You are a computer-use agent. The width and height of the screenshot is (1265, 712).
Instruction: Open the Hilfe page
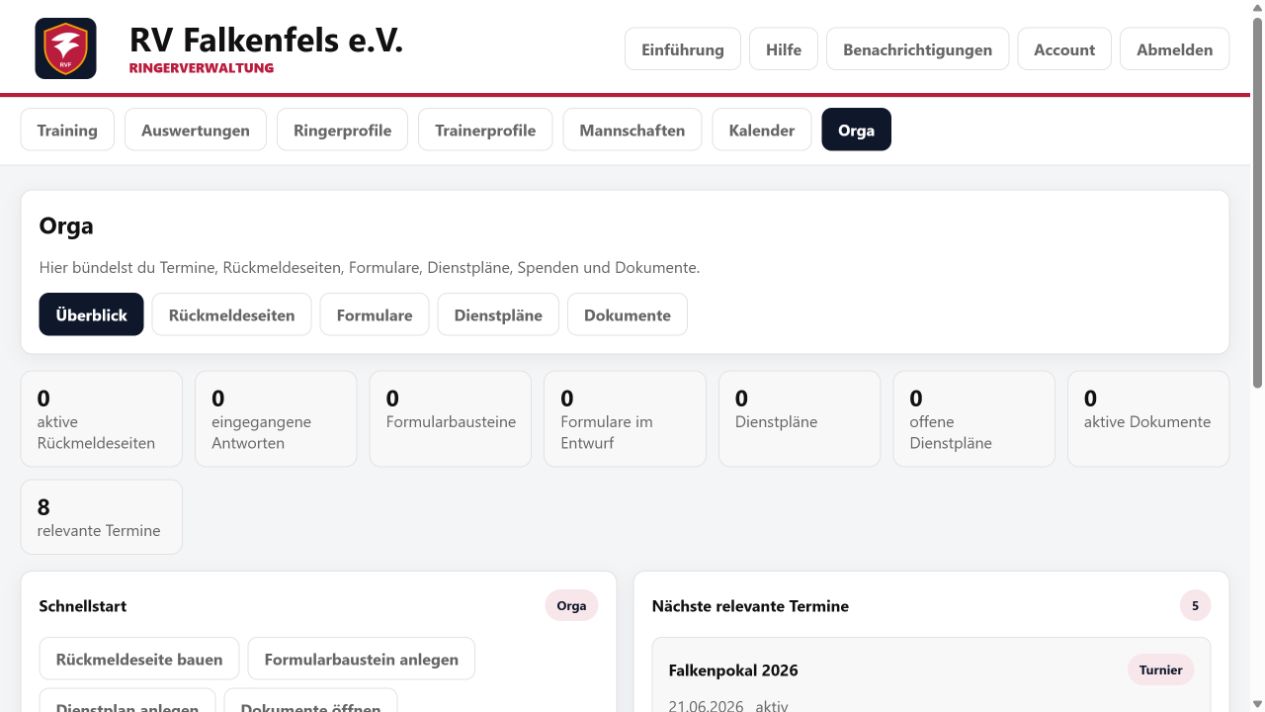click(783, 49)
